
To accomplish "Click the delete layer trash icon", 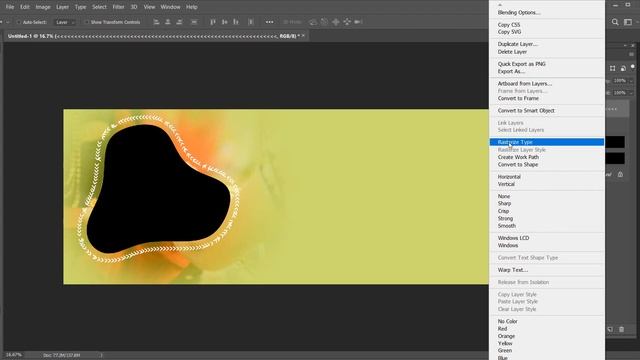I will [x=621, y=329].
